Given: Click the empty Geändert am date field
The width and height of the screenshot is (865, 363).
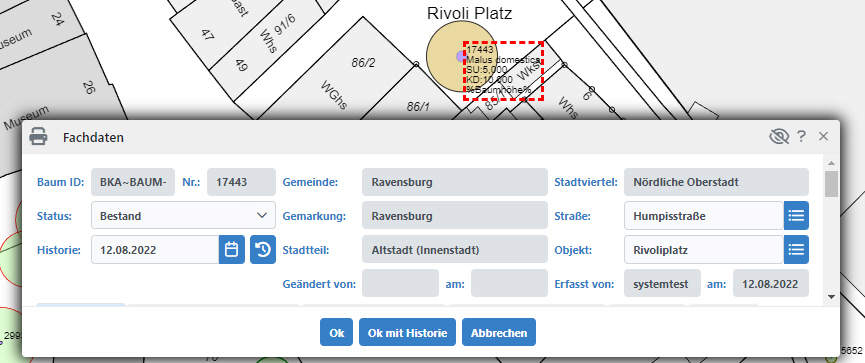Looking at the screenshot, I should (x=509, y=284).
